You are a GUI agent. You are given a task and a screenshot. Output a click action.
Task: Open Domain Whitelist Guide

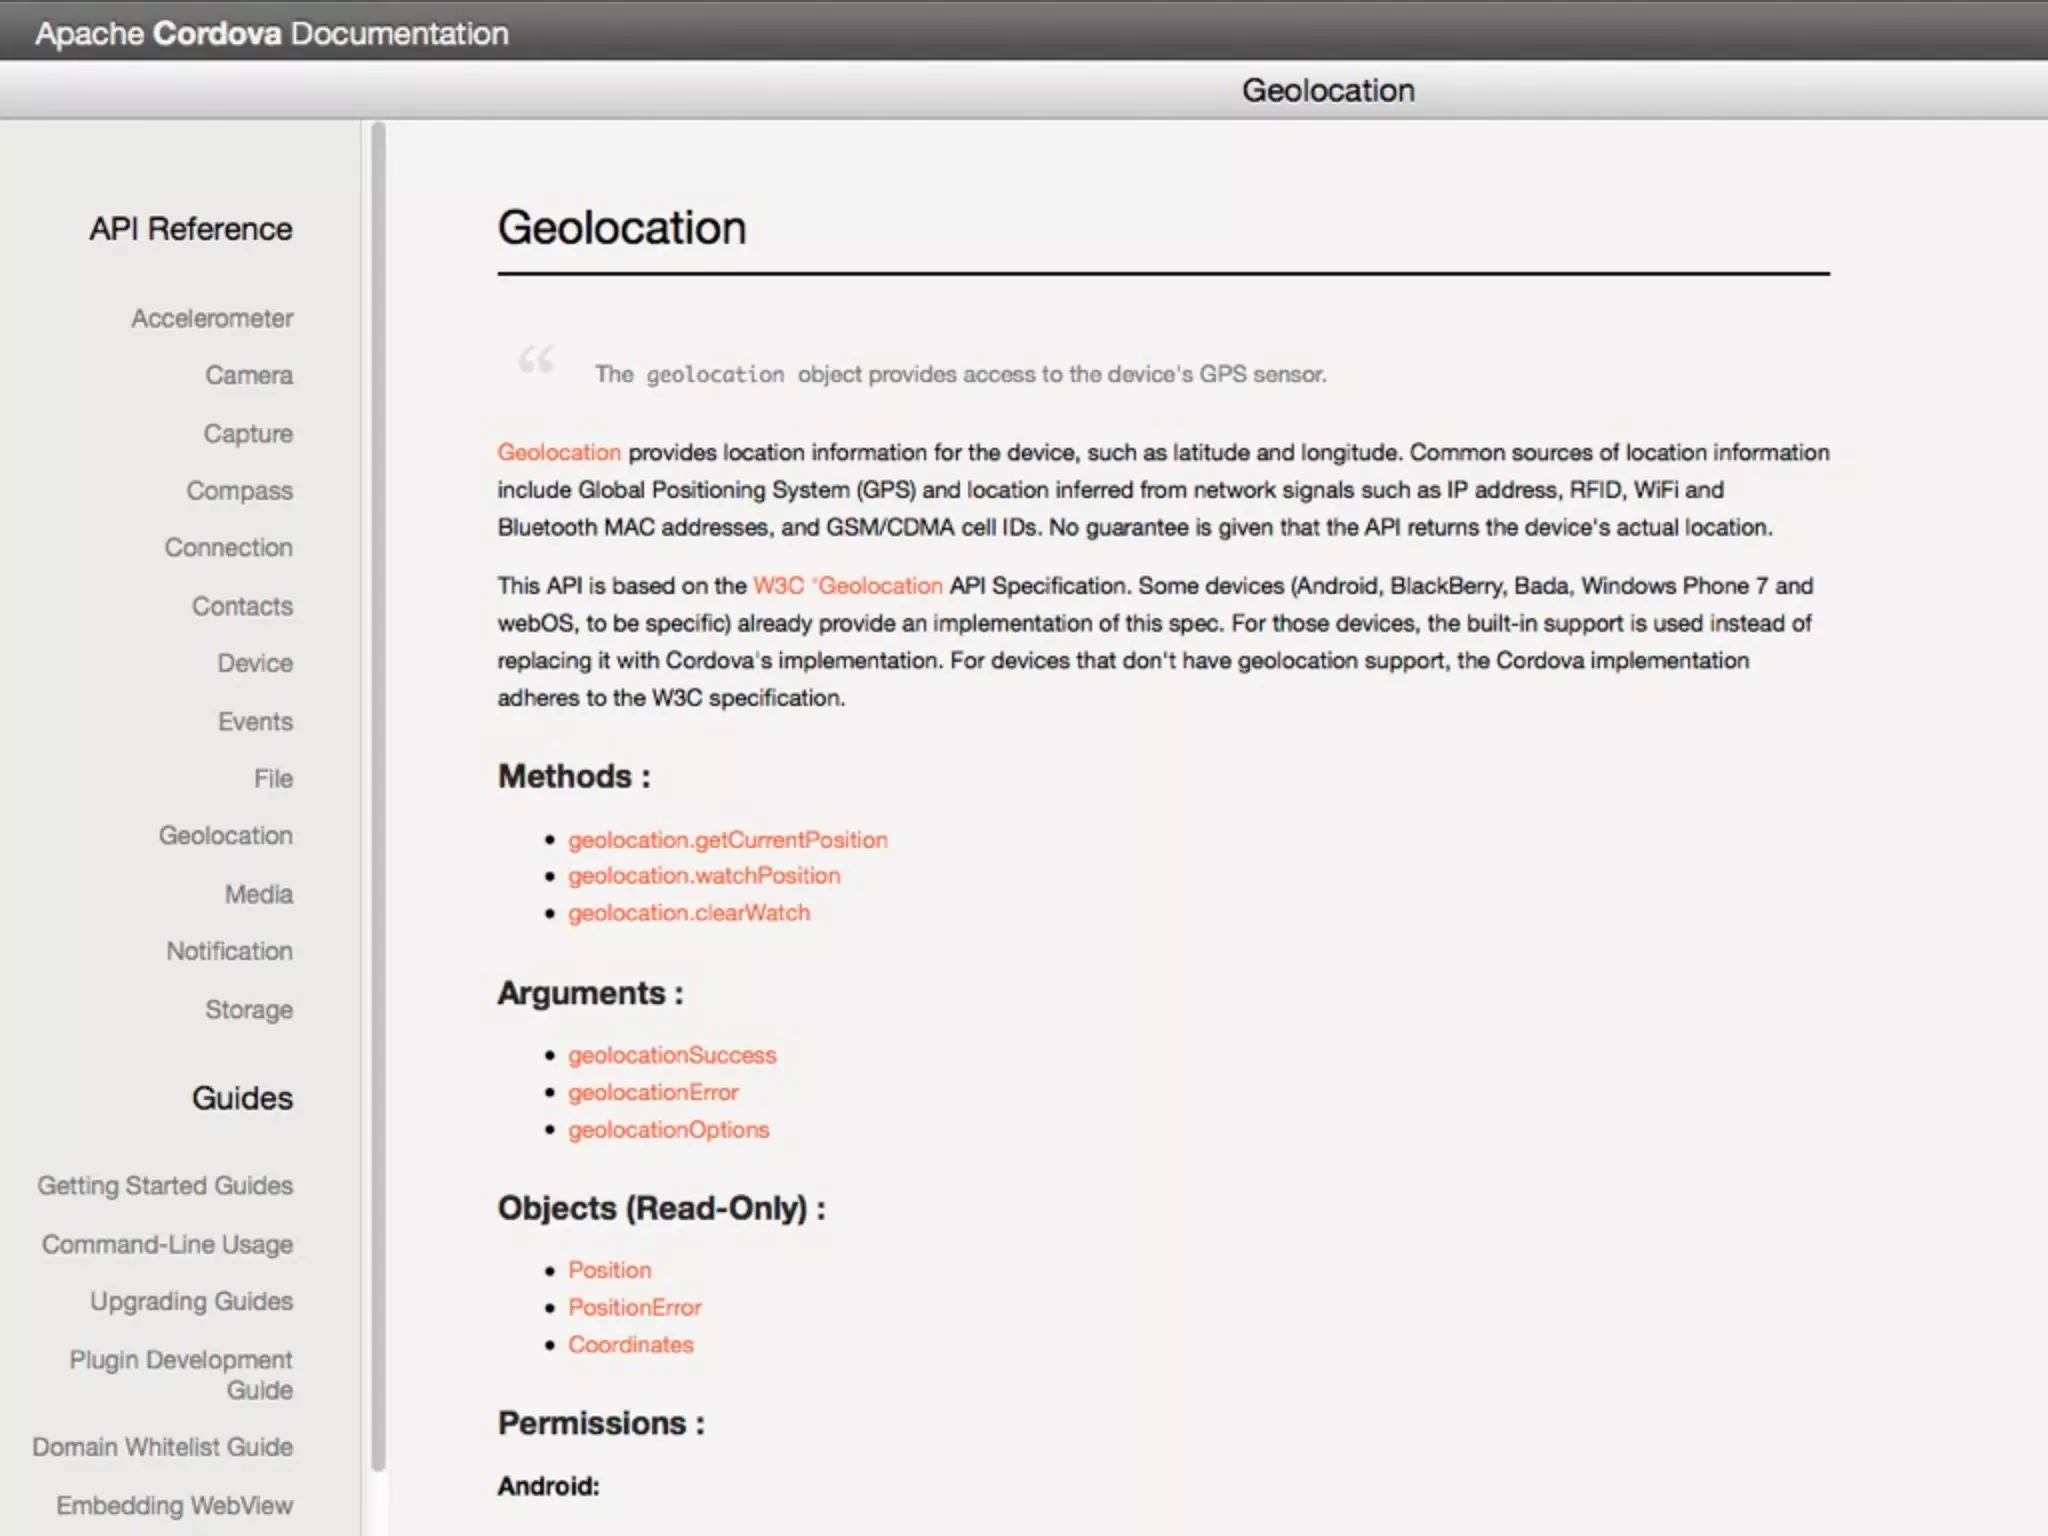pos(162,1447)
